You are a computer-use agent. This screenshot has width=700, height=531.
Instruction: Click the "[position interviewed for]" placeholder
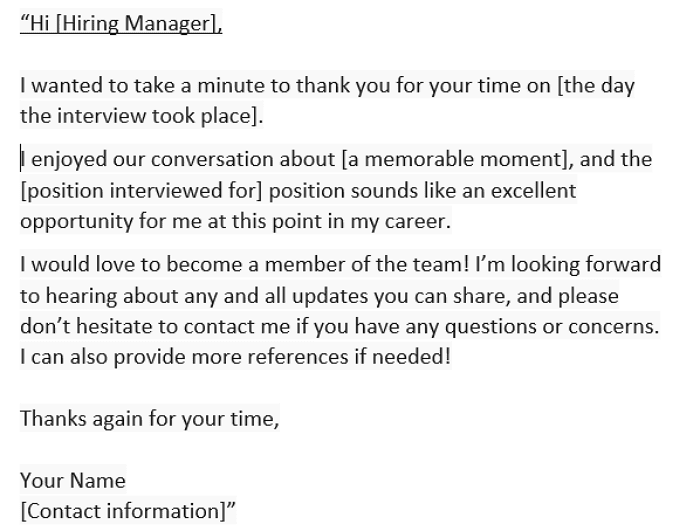tap(142, 191)
